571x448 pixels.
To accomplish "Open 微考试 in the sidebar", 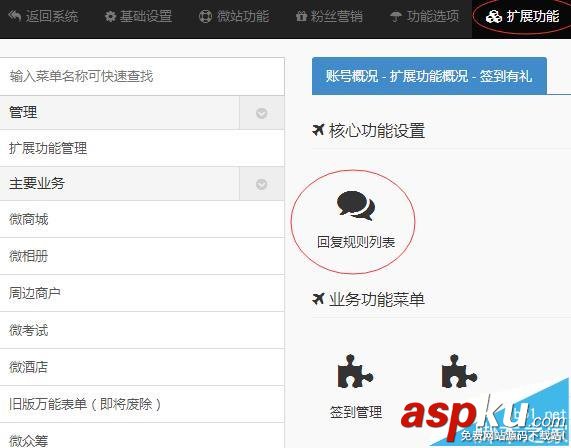I will 142,330.
